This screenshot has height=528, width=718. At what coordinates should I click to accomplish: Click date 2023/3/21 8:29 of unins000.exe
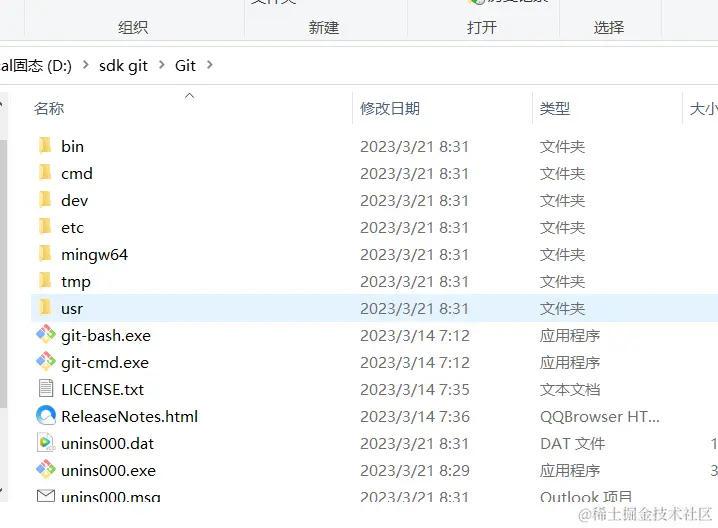[414, 471]
